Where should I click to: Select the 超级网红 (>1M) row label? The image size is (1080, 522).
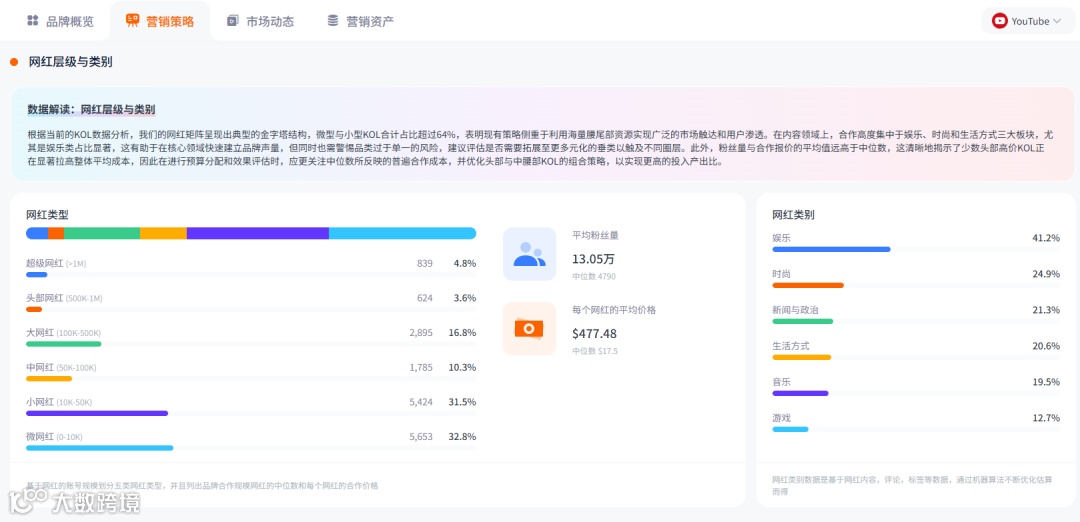(56, 263)
